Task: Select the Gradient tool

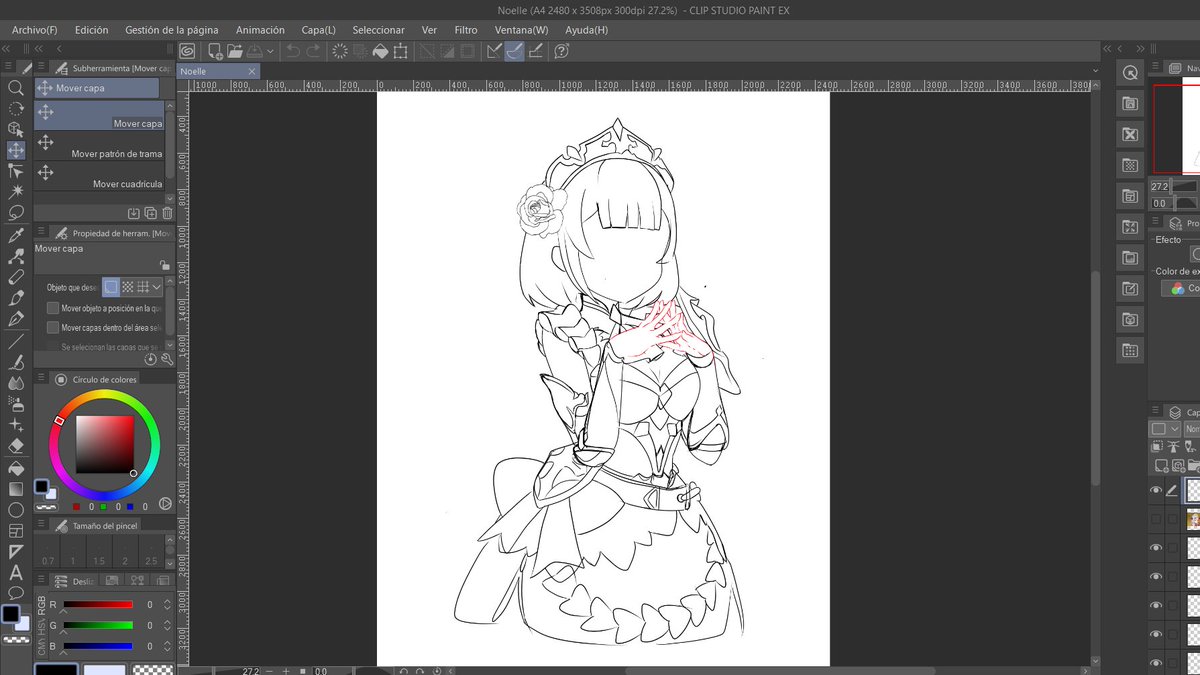Action: point(16,489)
